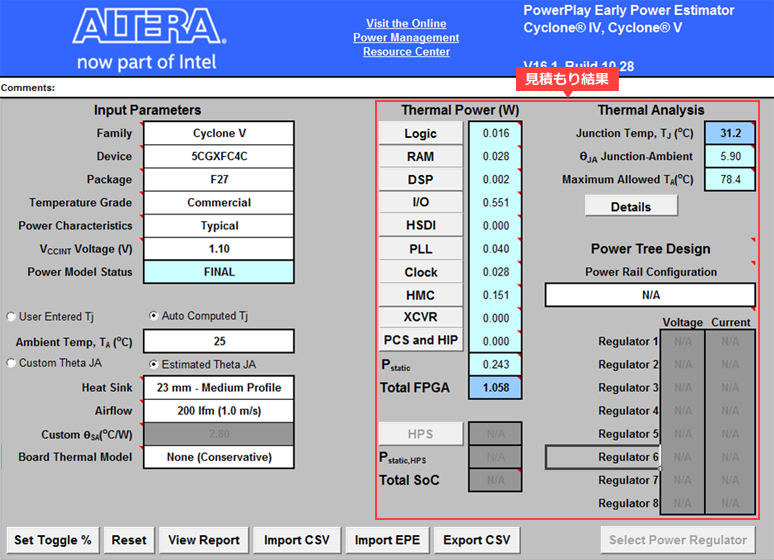Click the Import EPE button
The height and width of the screenshot is (560, 774).
(x=387, y=540)
